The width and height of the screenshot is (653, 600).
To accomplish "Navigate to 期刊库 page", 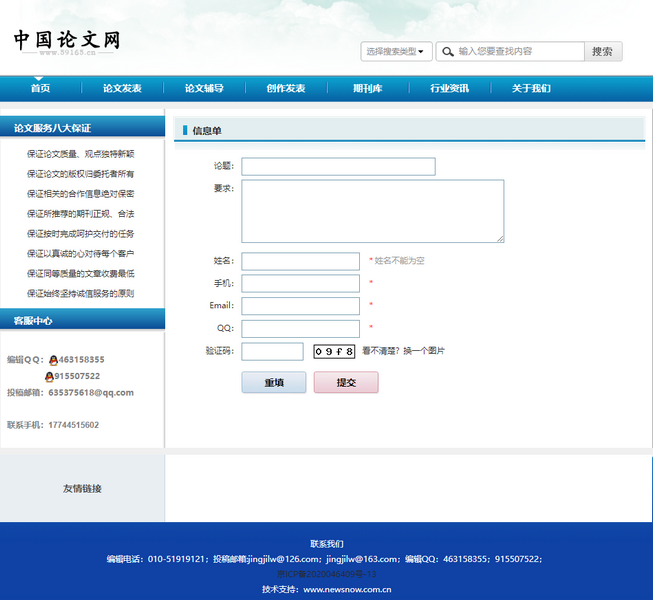I will pos(368,88).
